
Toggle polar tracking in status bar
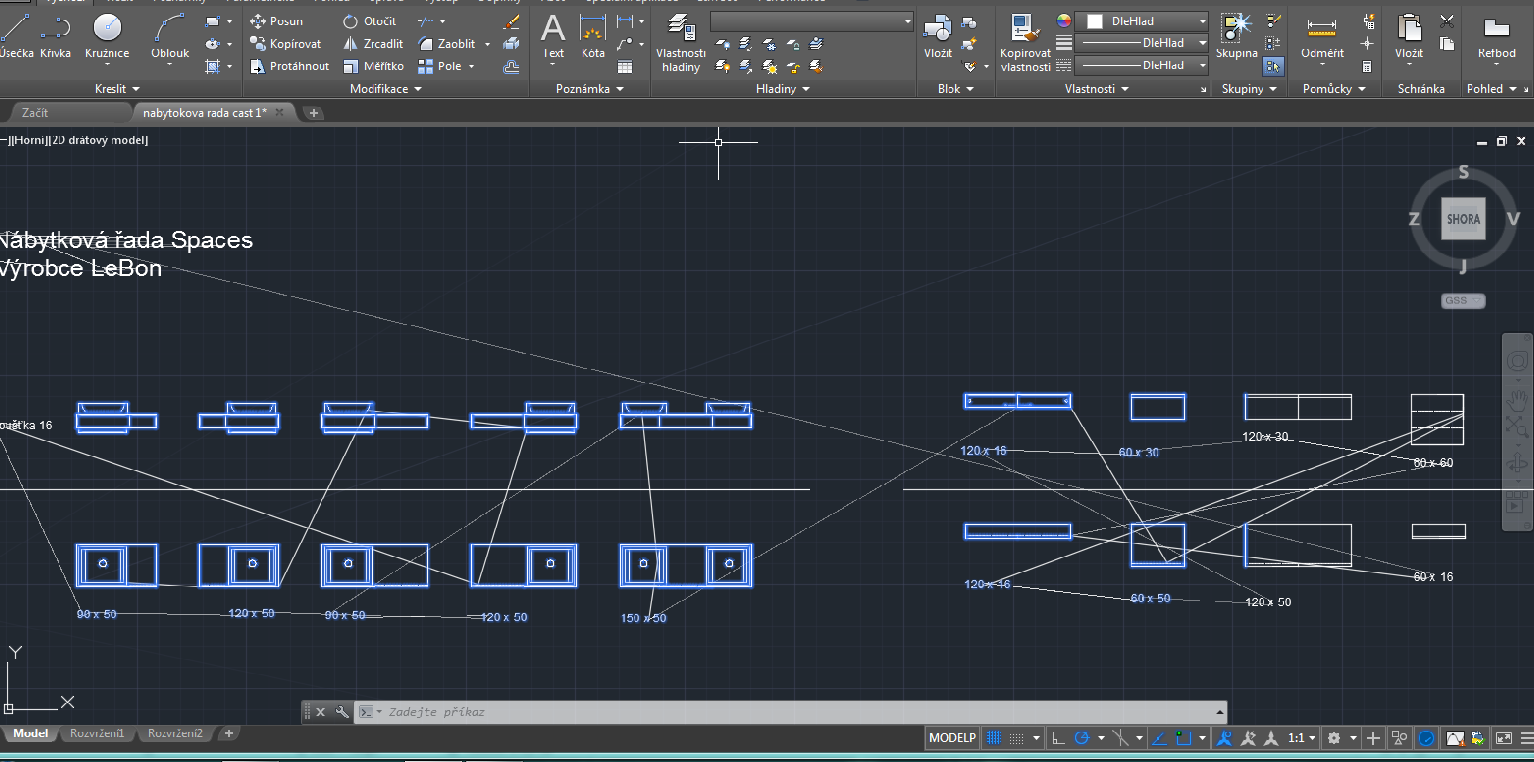pyautogui.click(x=1081, y=738)
